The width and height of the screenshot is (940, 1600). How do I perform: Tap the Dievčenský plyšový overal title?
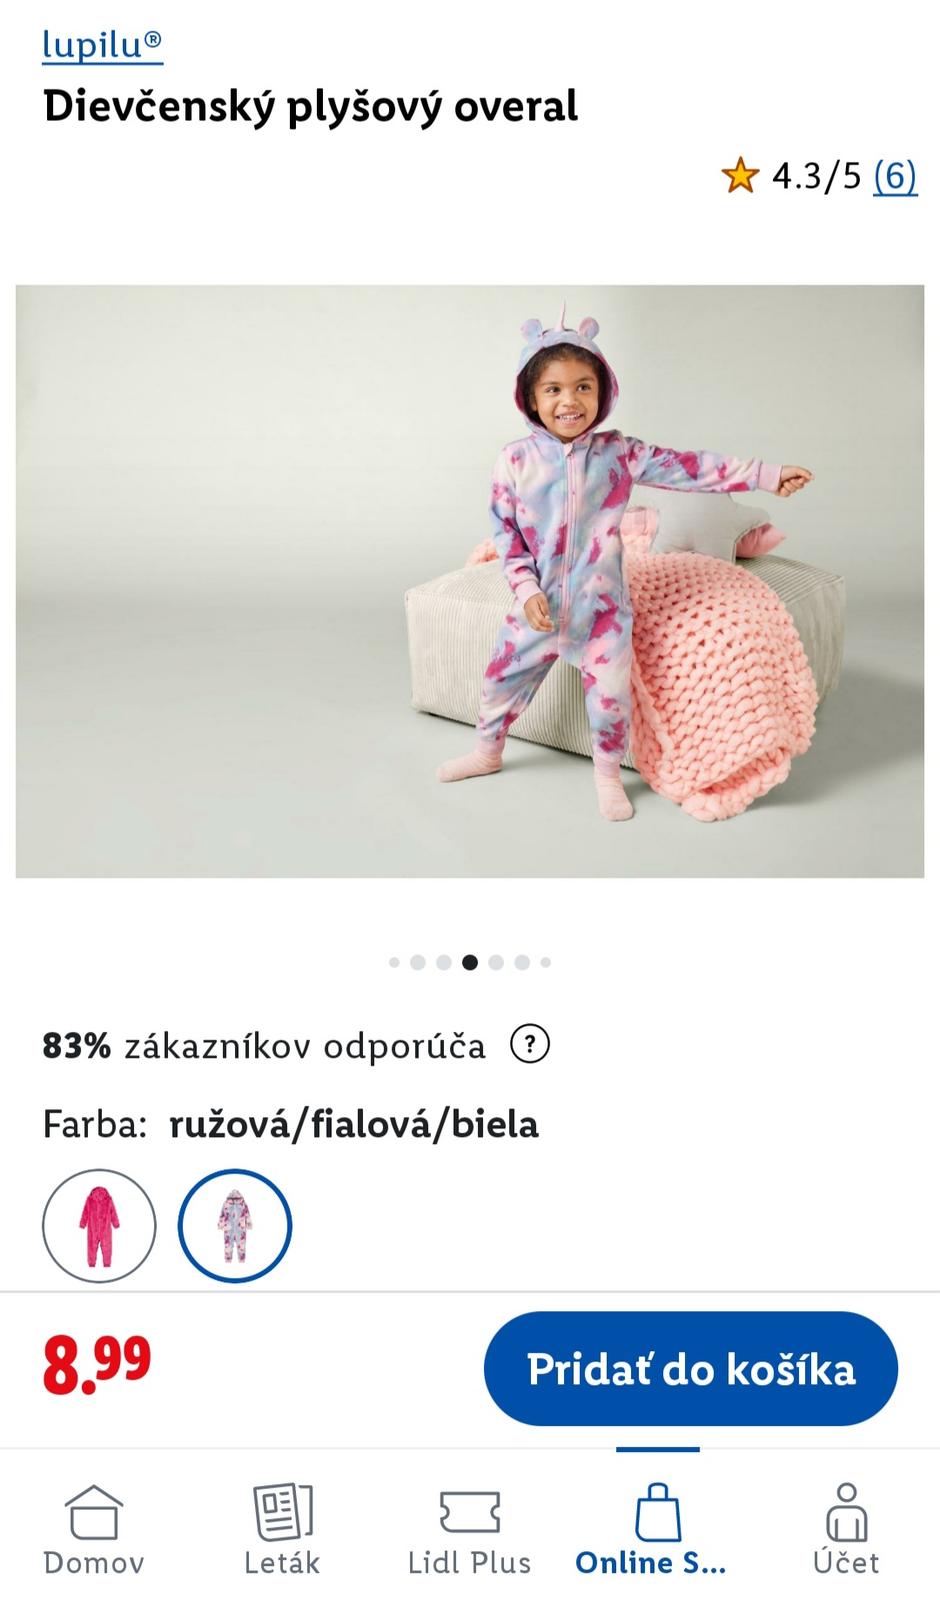pyautogui.click(x=310, y=107)
